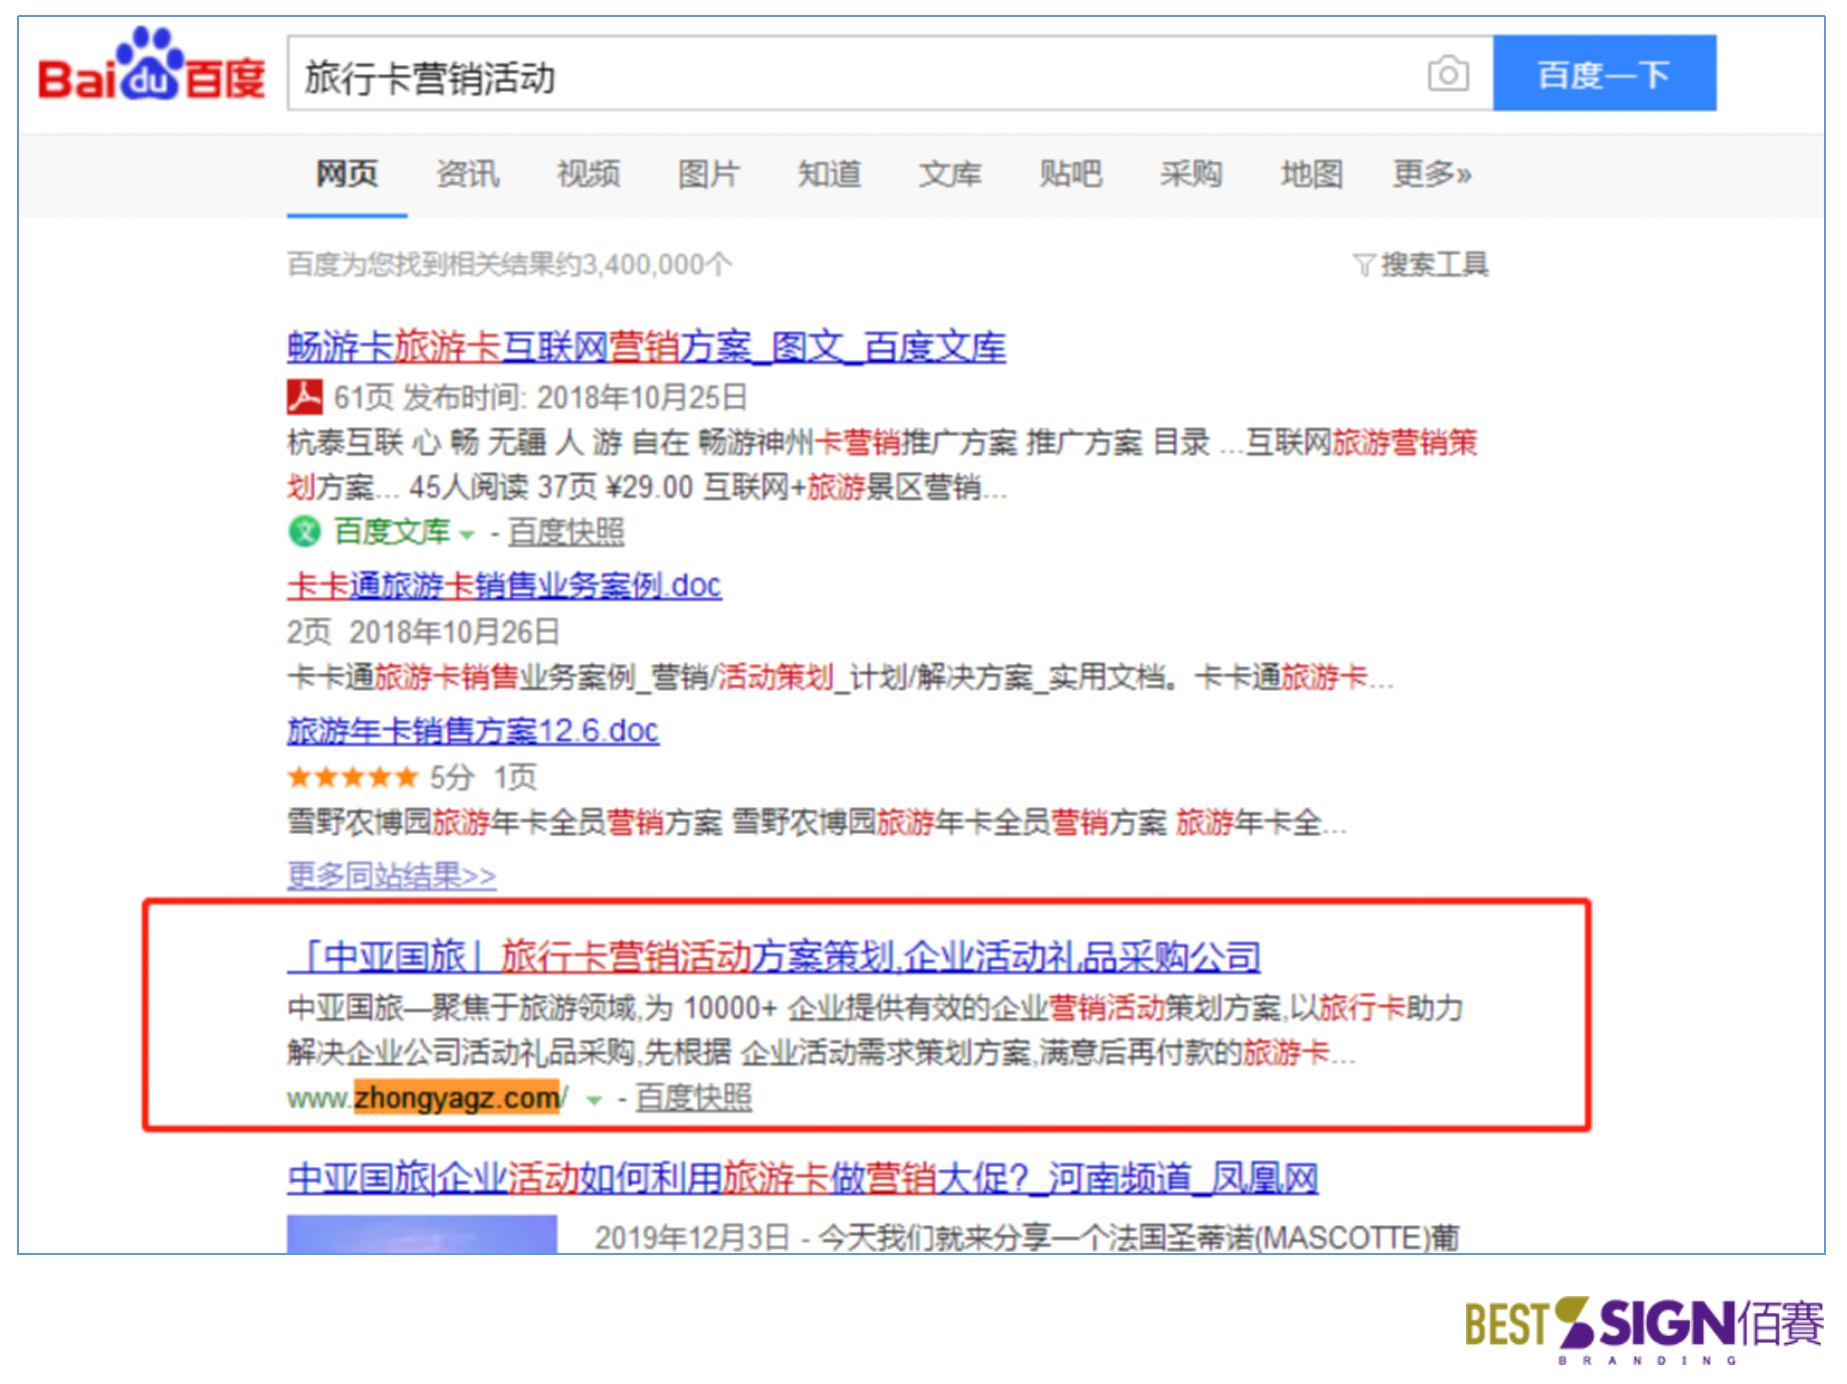Screen dimensions: 1847x1384
Task: Click the search tools filter icon
Action: pos(1363,265)
